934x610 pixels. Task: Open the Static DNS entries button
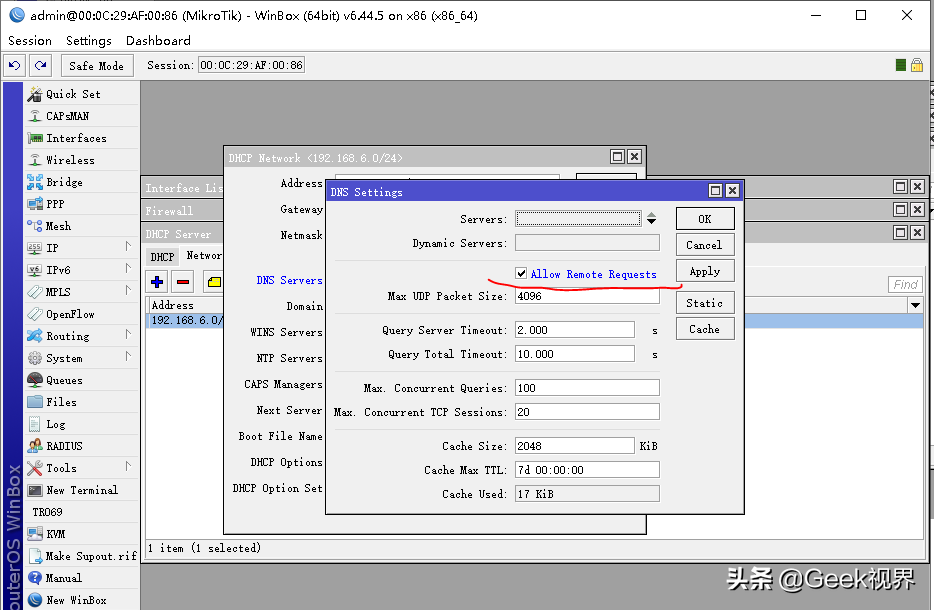[705, 303]
